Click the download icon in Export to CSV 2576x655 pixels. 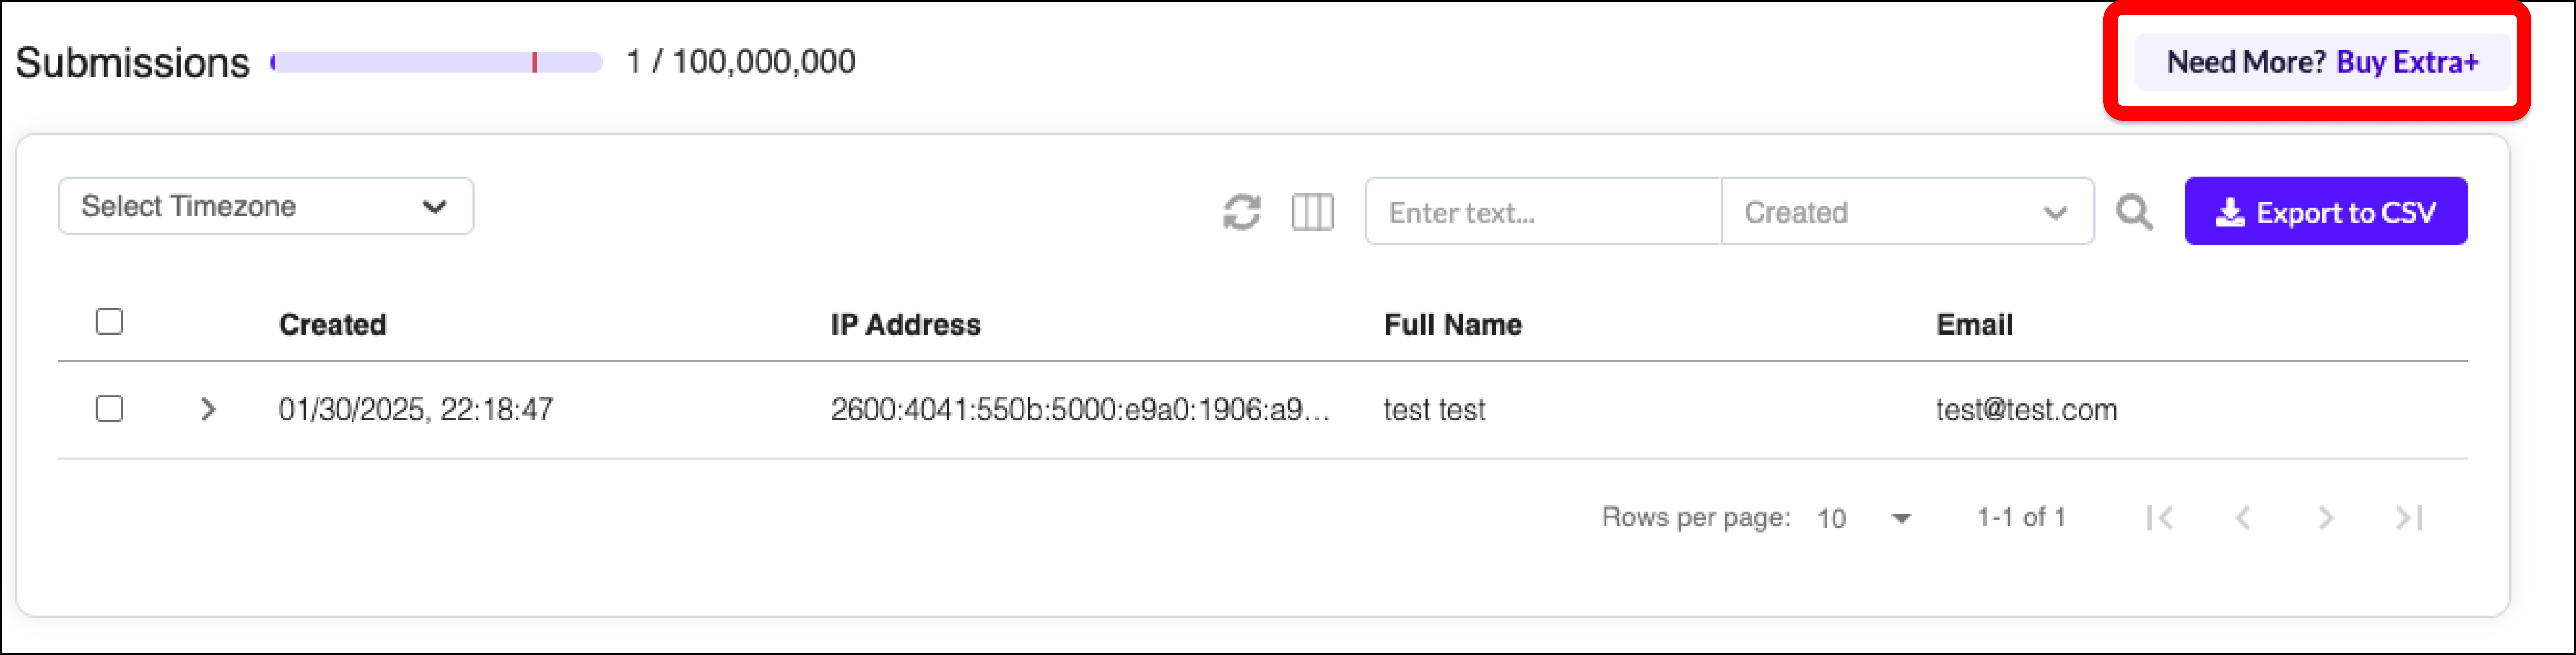pyautogui.click(x=2229, y=212)
